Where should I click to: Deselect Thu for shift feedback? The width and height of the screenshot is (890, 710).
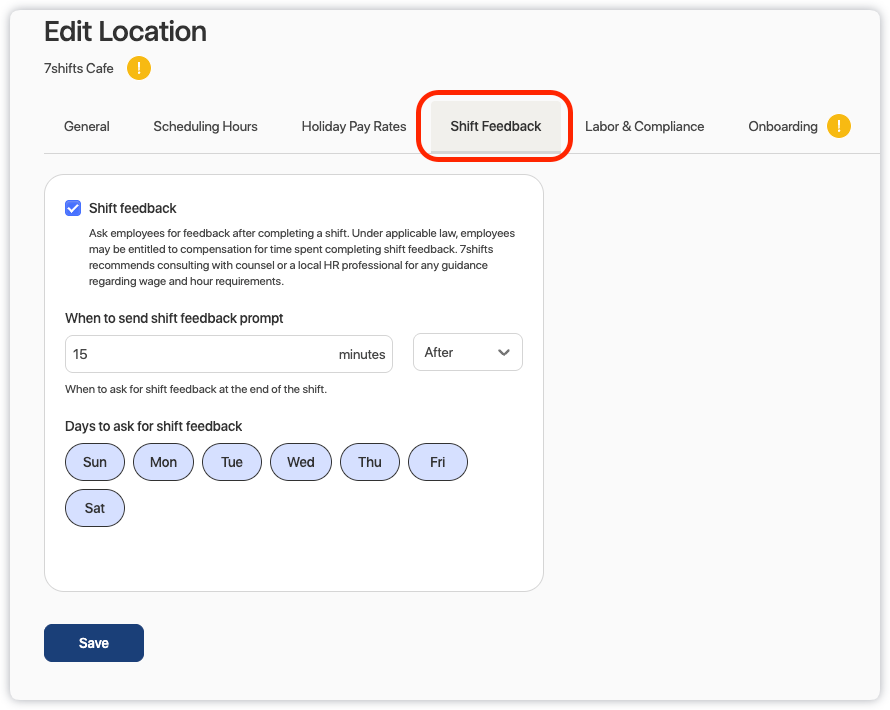click(370, 462)
